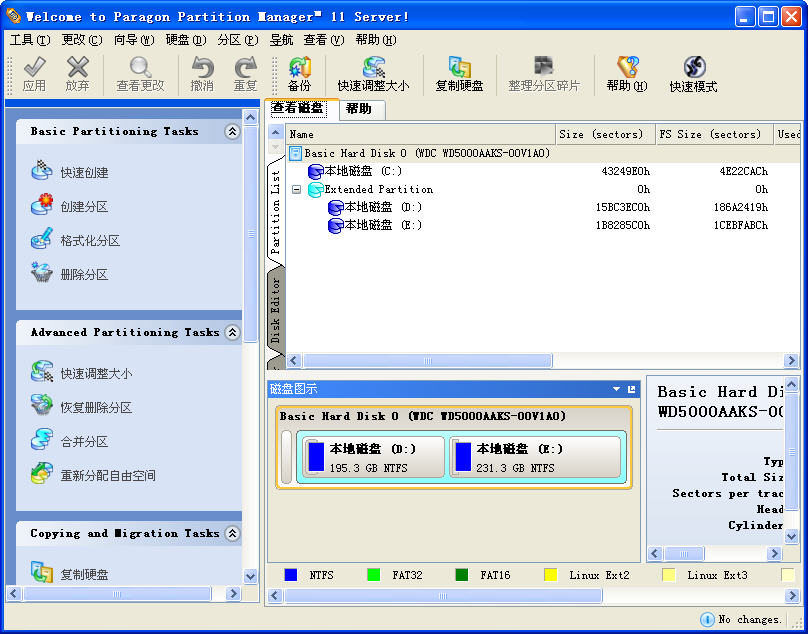Screen dimensions: 808x634
Task: Click 重新分配自由空间 task link
Action: [107, 476]
